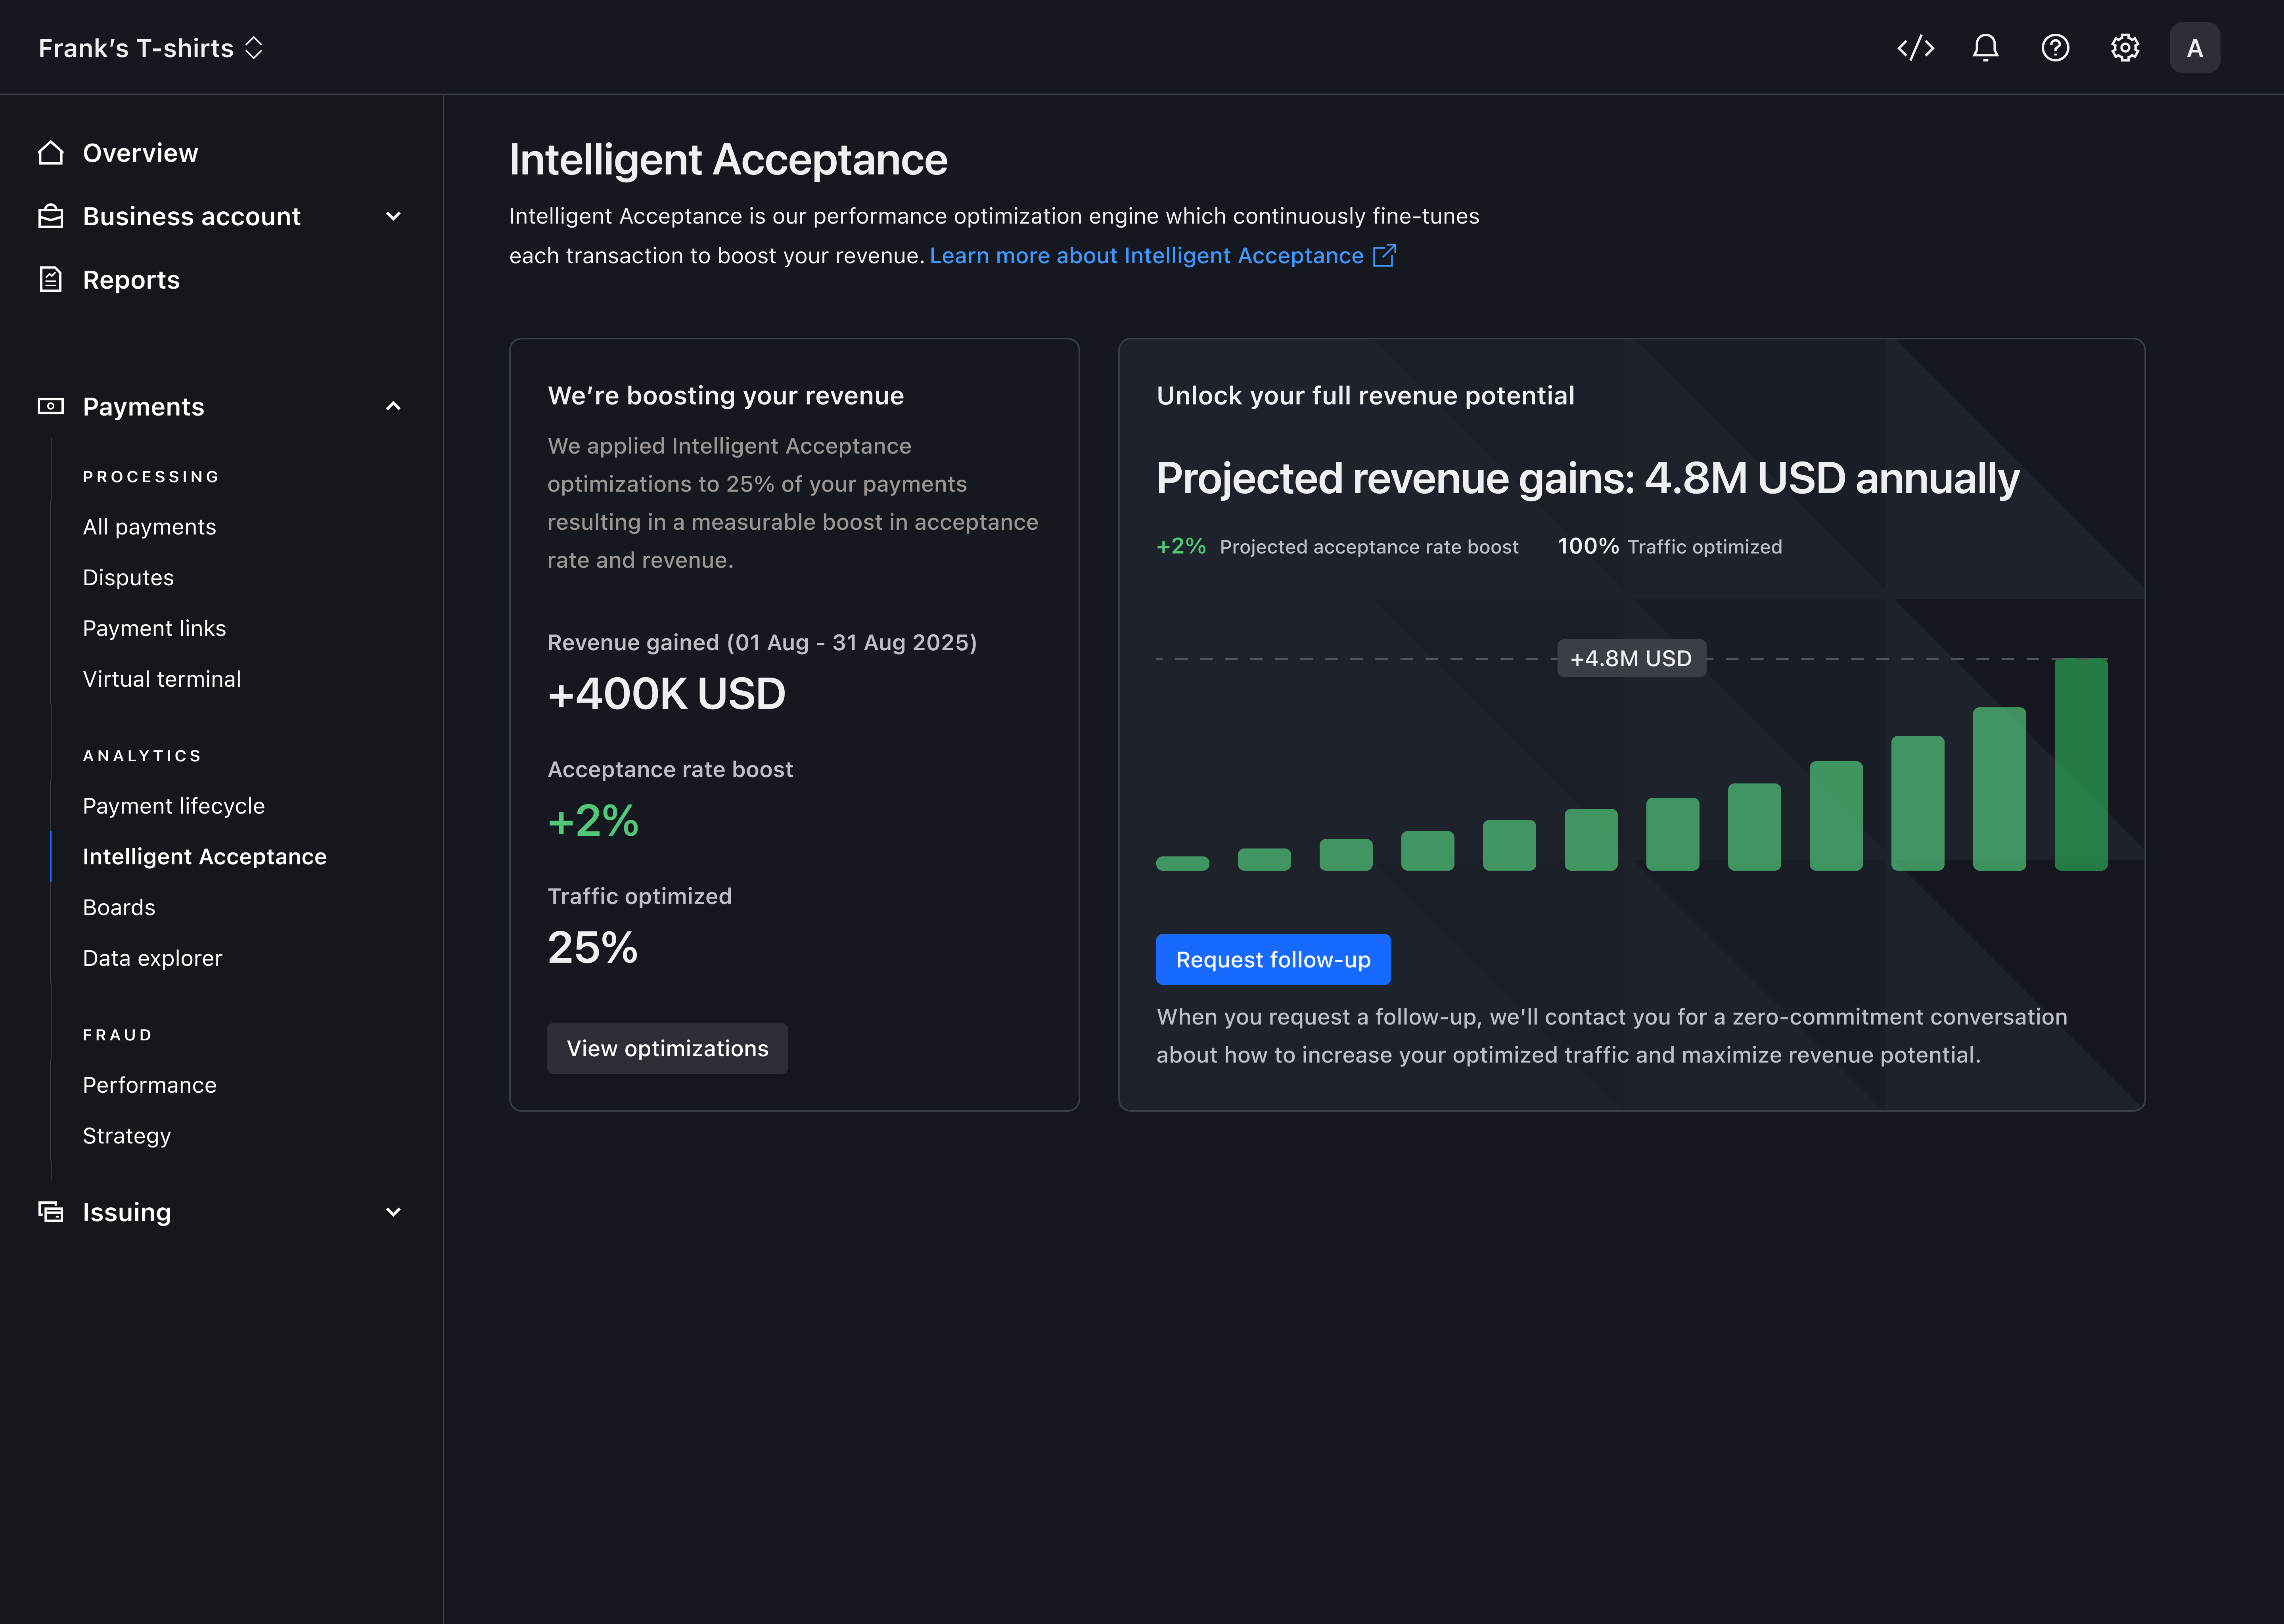Click the Issuing cards icon

(x=51, y=1212)
